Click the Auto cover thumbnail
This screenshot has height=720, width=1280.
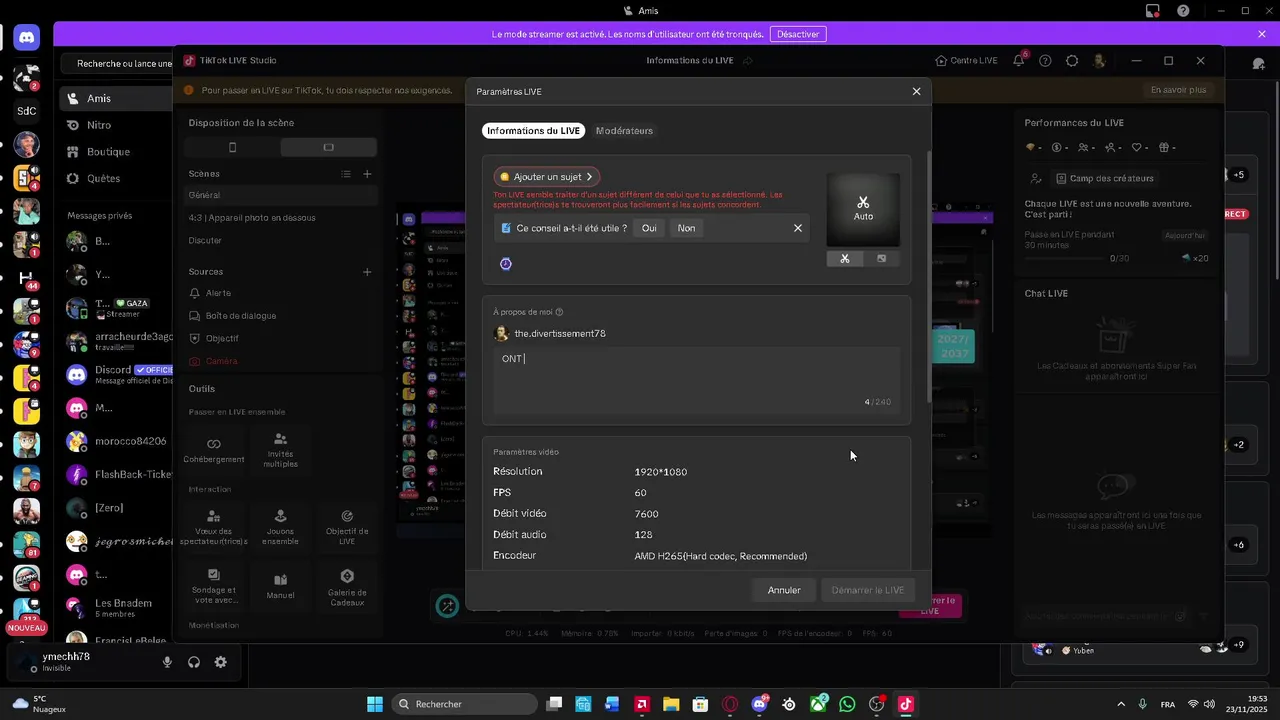pyautogui.click(x=863, y=209)
